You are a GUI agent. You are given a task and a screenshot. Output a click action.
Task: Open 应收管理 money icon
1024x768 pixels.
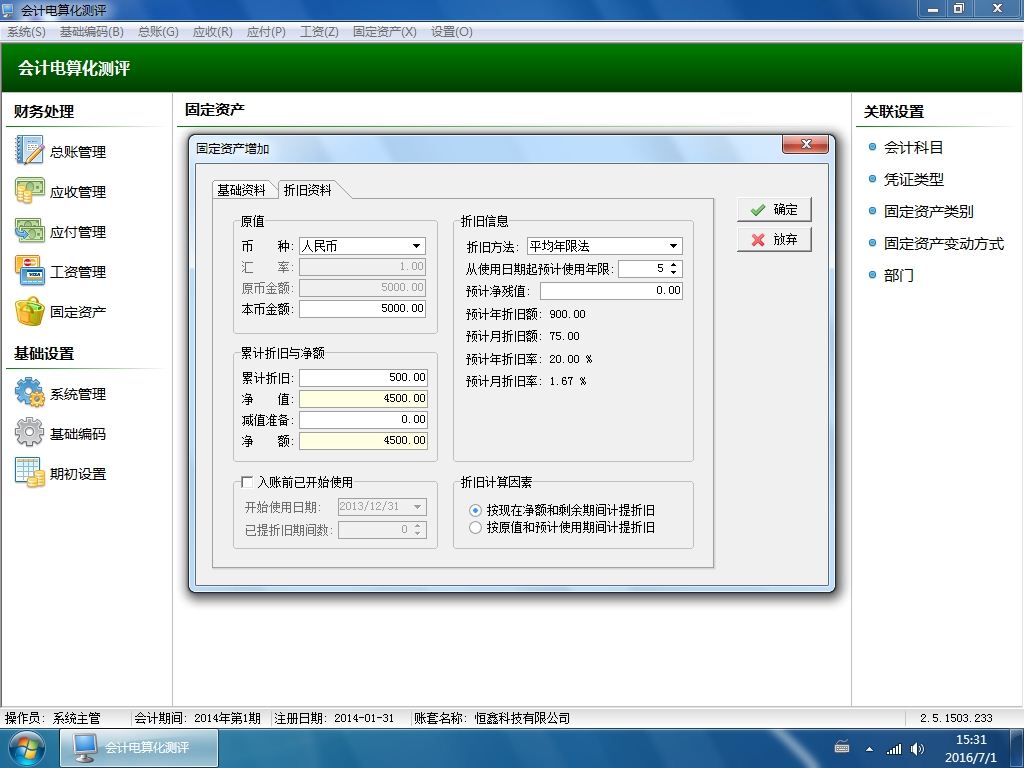[29, 191]
